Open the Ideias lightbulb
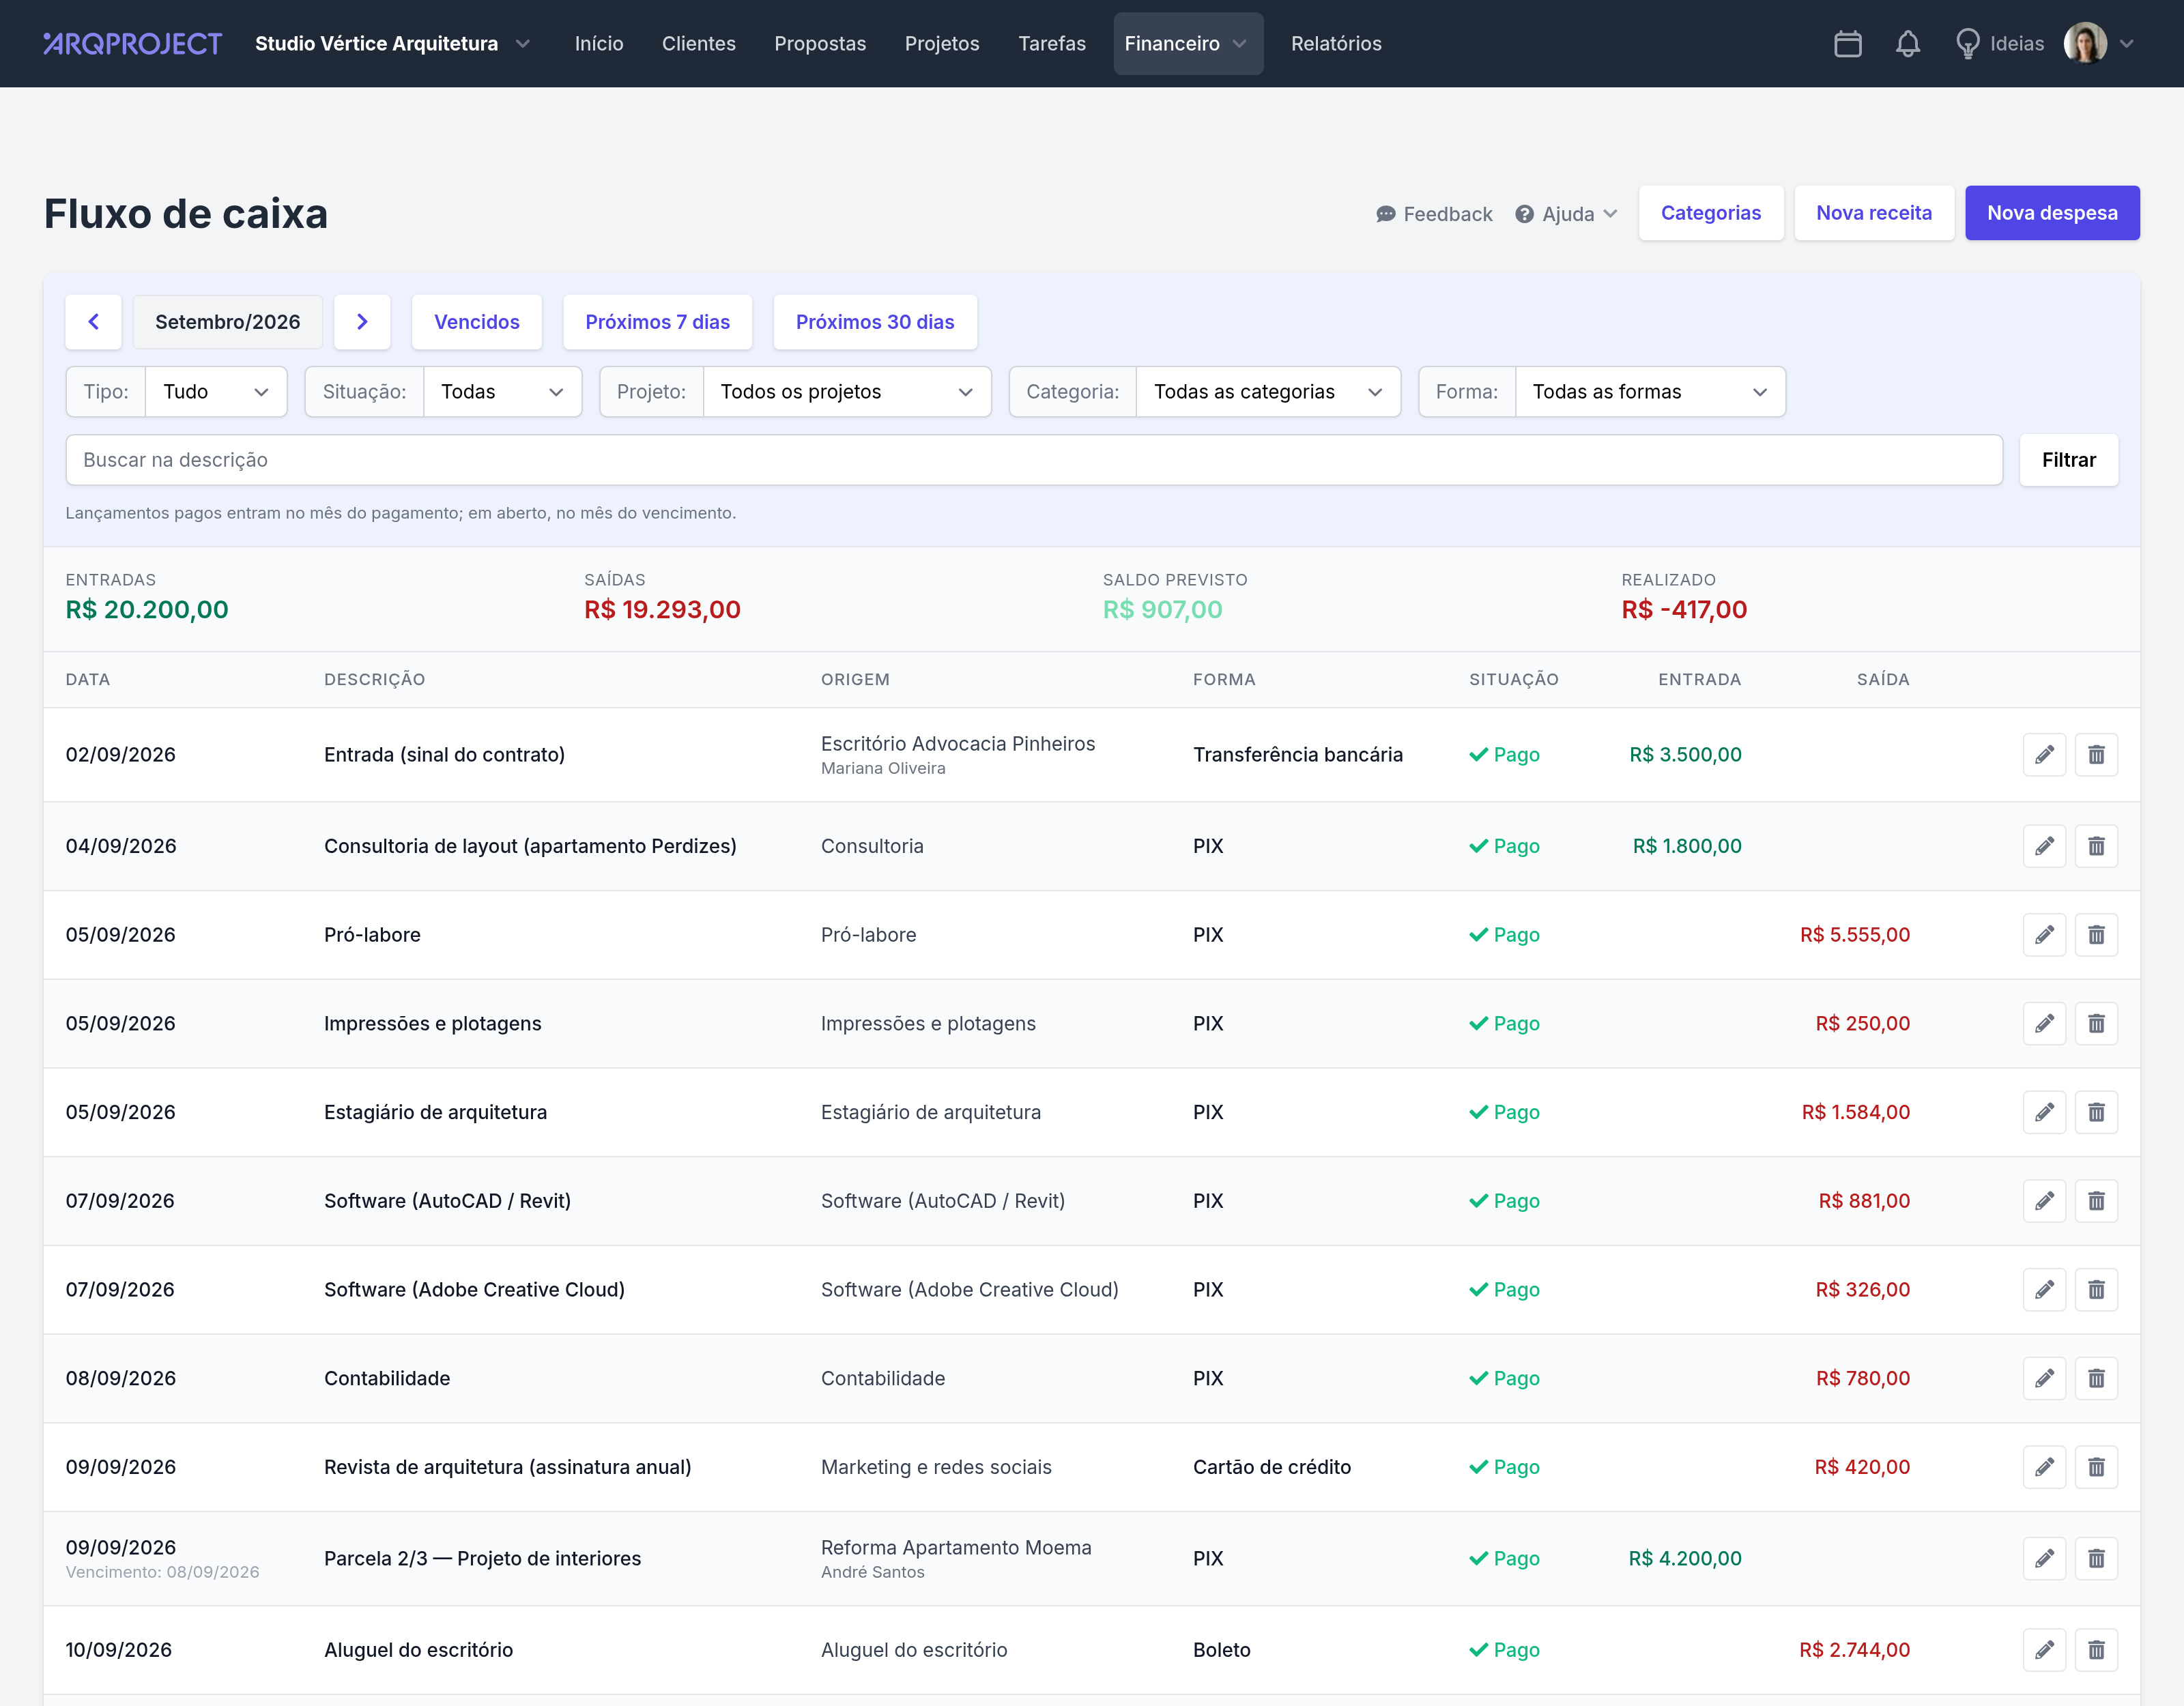 [x=1999, y=44]
